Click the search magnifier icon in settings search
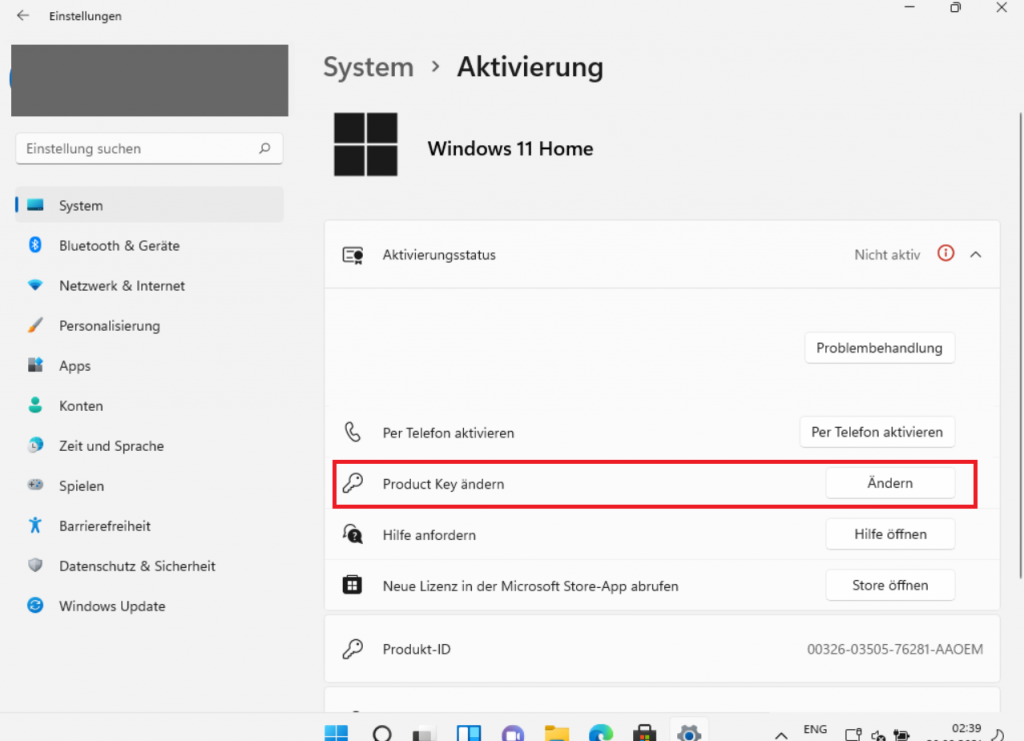Viewport: 1024px width, 741px height. (x=265, y=148)
